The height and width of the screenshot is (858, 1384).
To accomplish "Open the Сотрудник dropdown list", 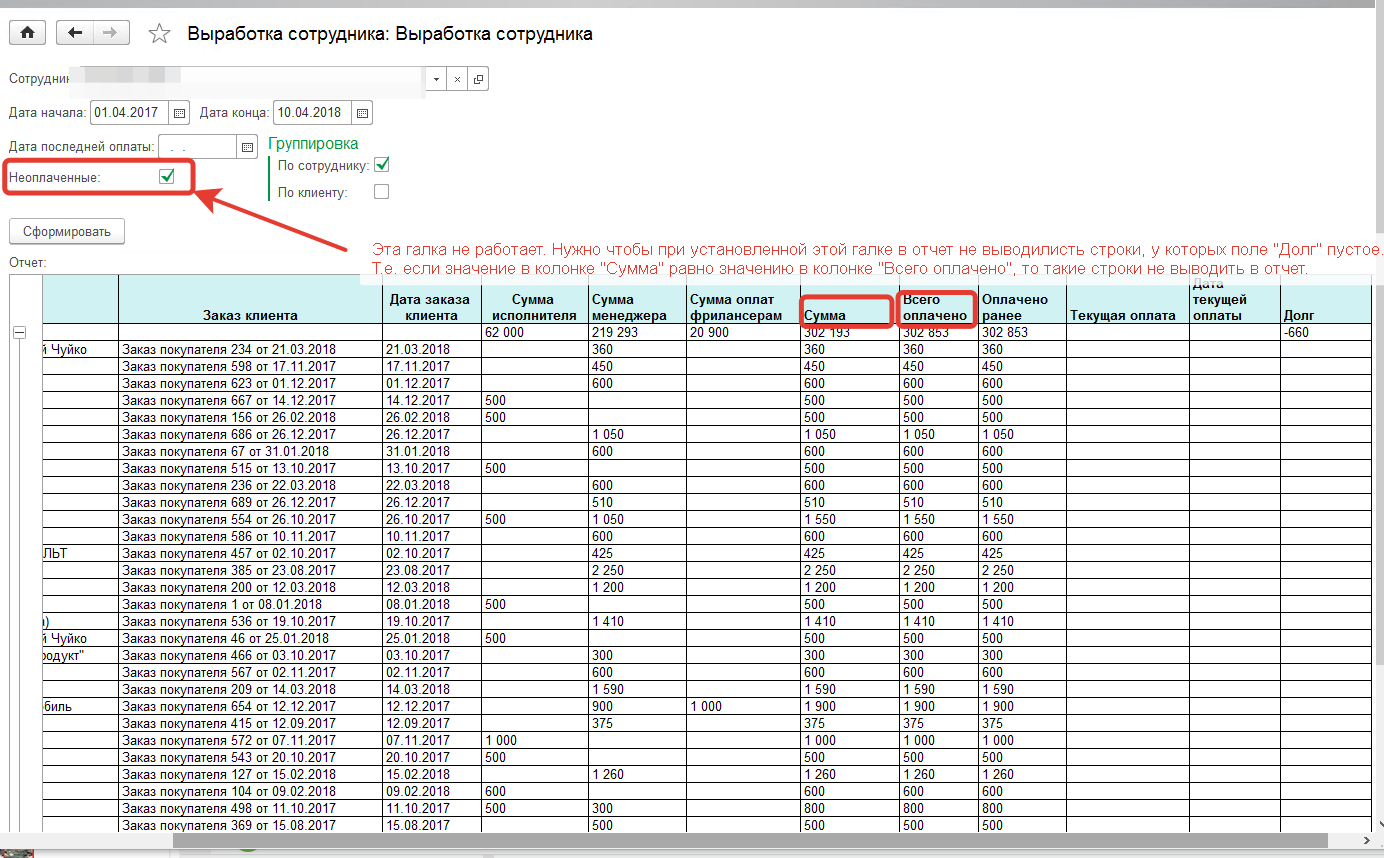I will point(436,80).
